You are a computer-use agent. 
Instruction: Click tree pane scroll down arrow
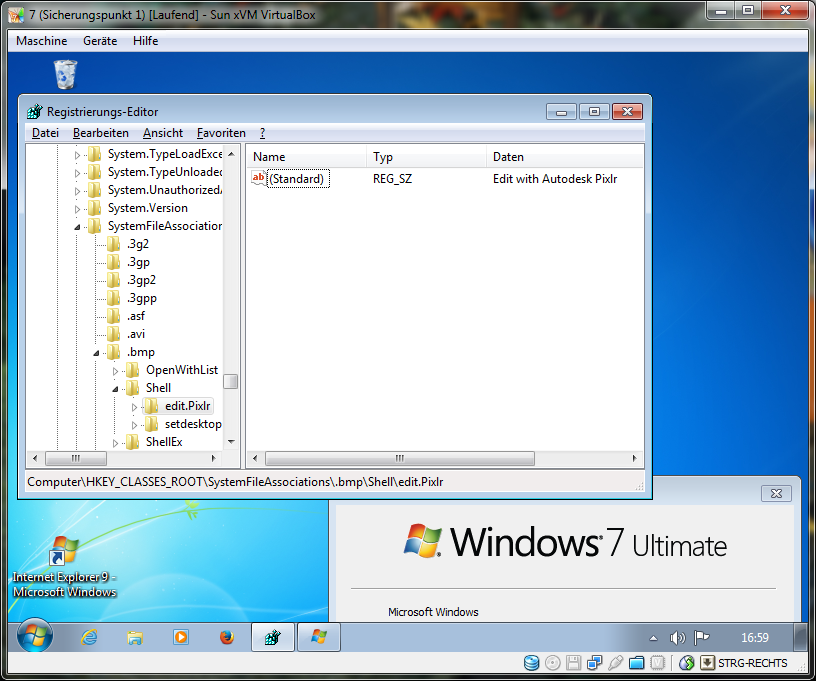click(x=231, y=442)
